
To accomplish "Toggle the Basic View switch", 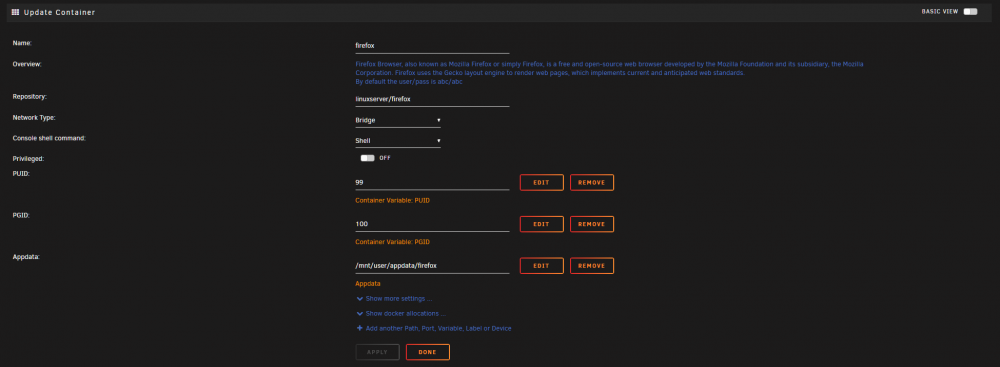I will (970, 11).
